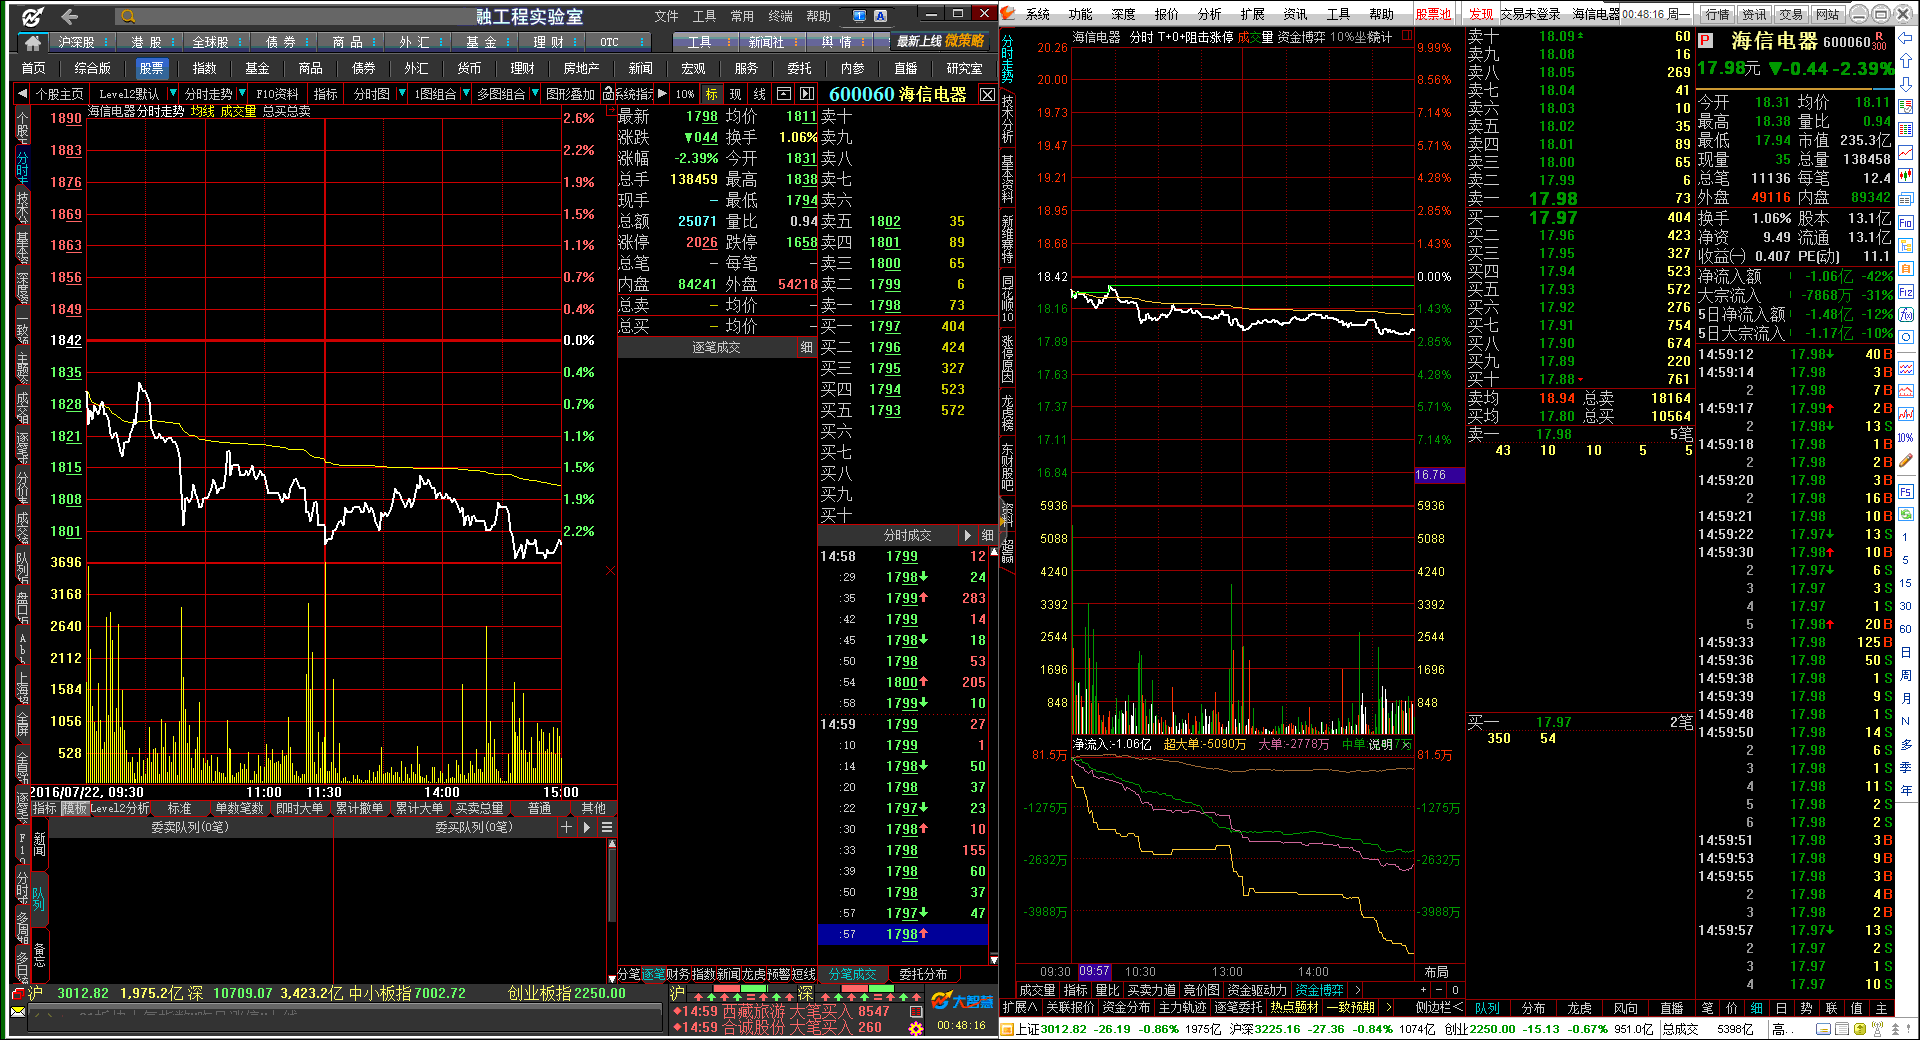The width and height of the screenshot is (1920, 1040).
Task: Click search input field in left title bar
Action: coord(295,16)
